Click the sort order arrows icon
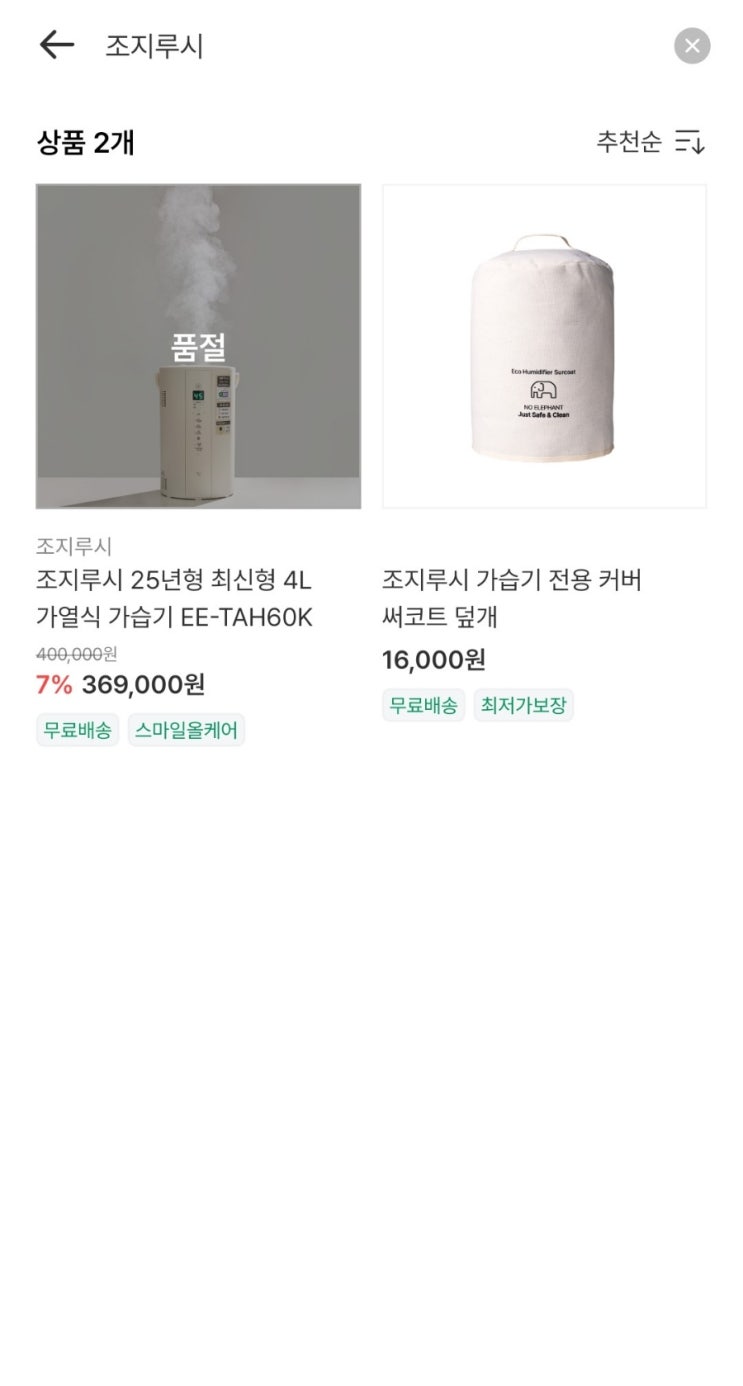Image resolution: width=743 pixels, height=1386 pixels. [x=690, y=142]
